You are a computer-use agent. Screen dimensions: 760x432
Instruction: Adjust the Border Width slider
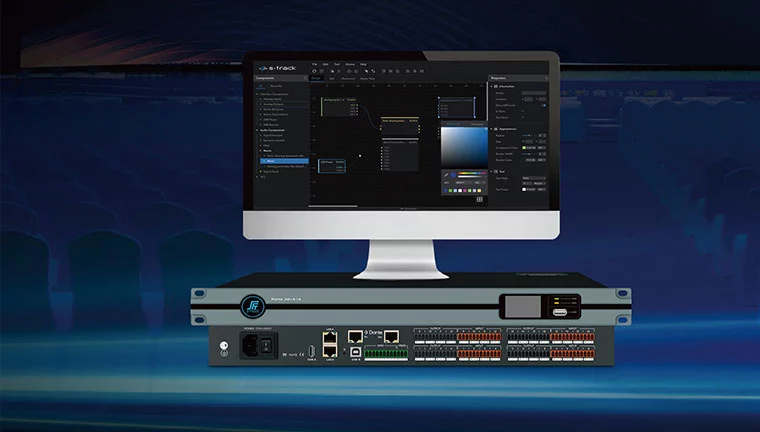(x=527, y=154)
